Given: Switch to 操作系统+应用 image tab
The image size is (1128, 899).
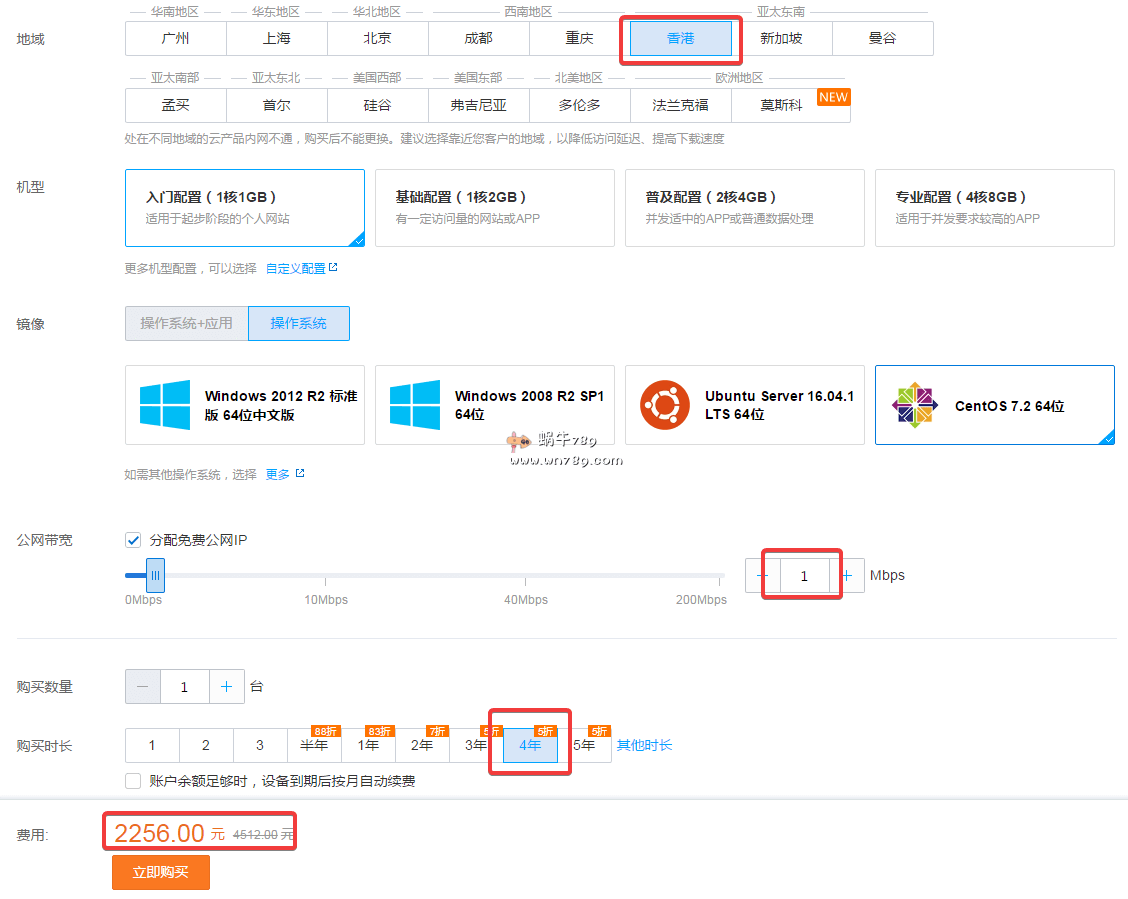Looking at the screenshot, I should pyautogui.click(x=186, y=323).
